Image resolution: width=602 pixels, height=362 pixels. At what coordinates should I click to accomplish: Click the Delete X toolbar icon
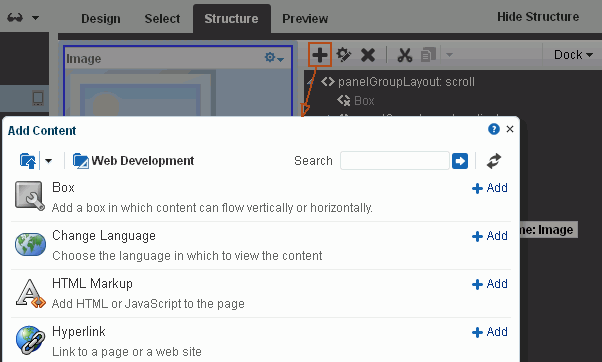(x=368, y=55)
